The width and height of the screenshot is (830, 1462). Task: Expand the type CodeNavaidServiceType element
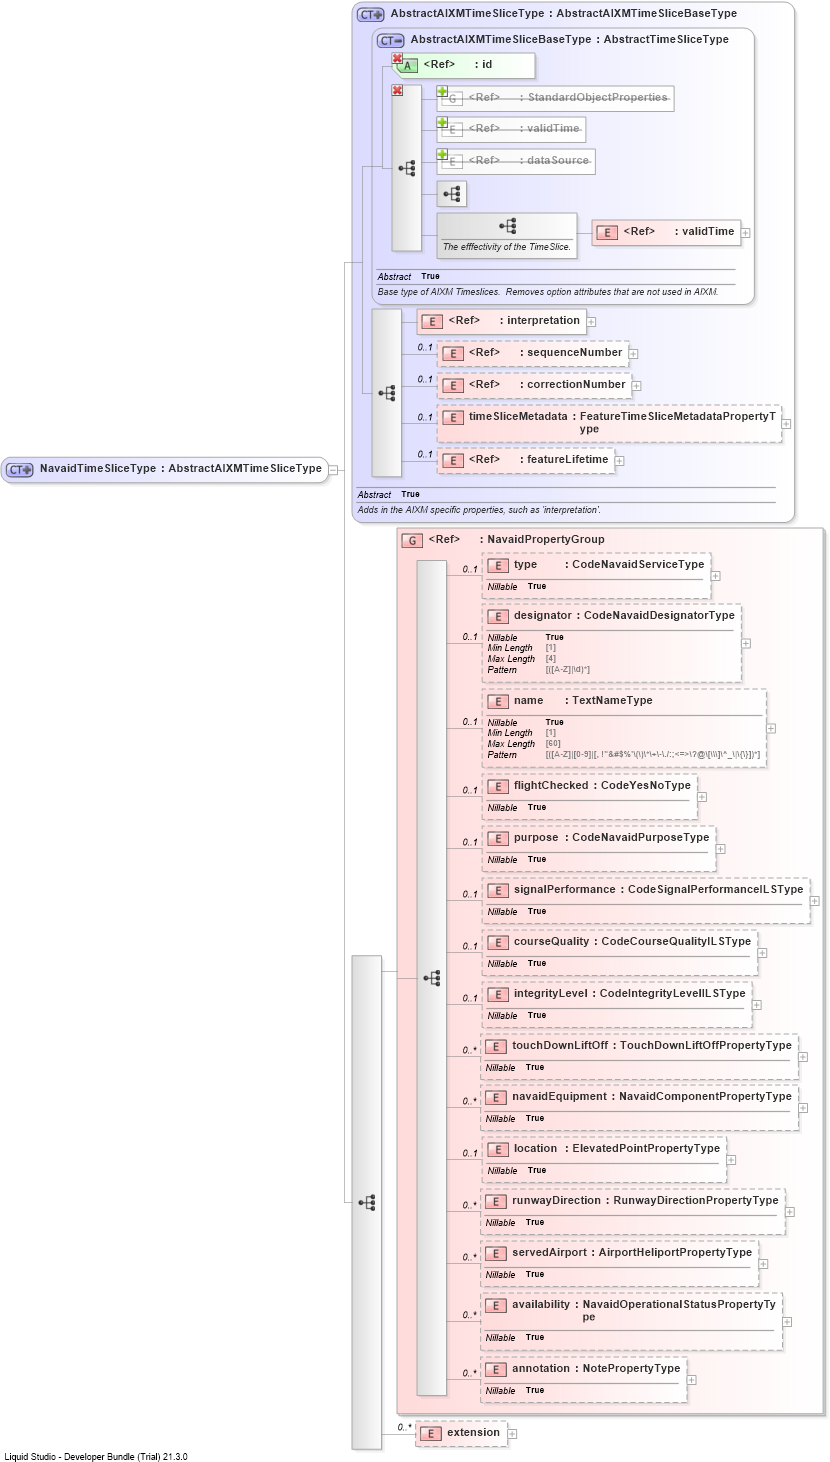(716, 576)
